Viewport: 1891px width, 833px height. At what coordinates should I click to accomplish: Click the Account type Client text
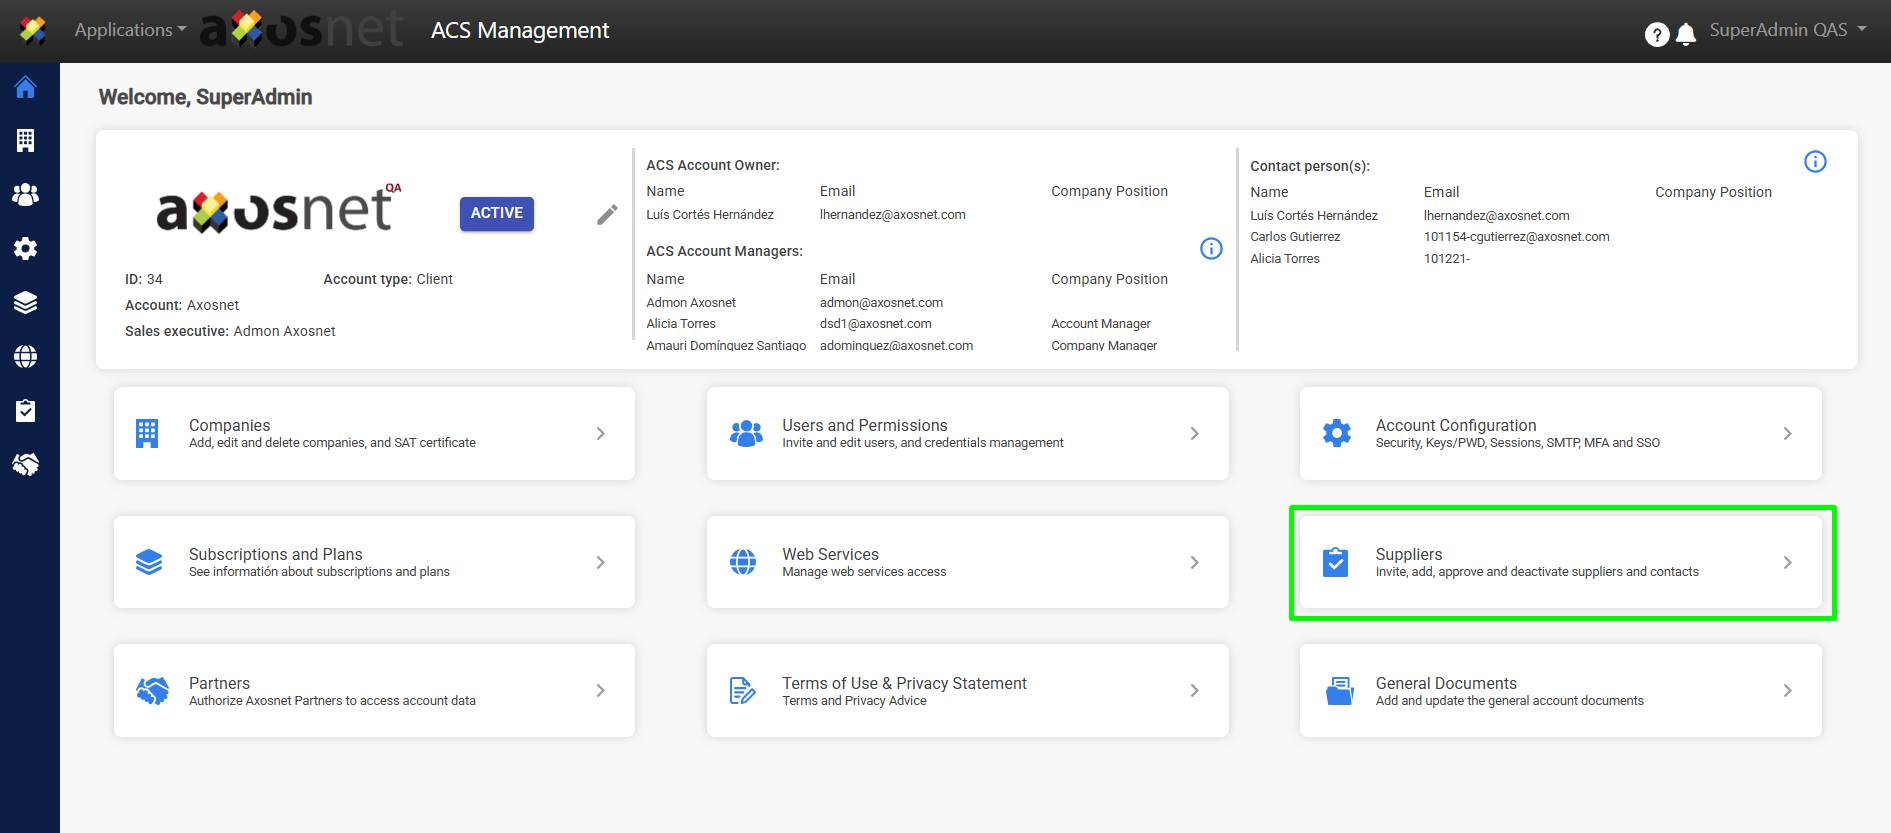click(x=388, y=279)
